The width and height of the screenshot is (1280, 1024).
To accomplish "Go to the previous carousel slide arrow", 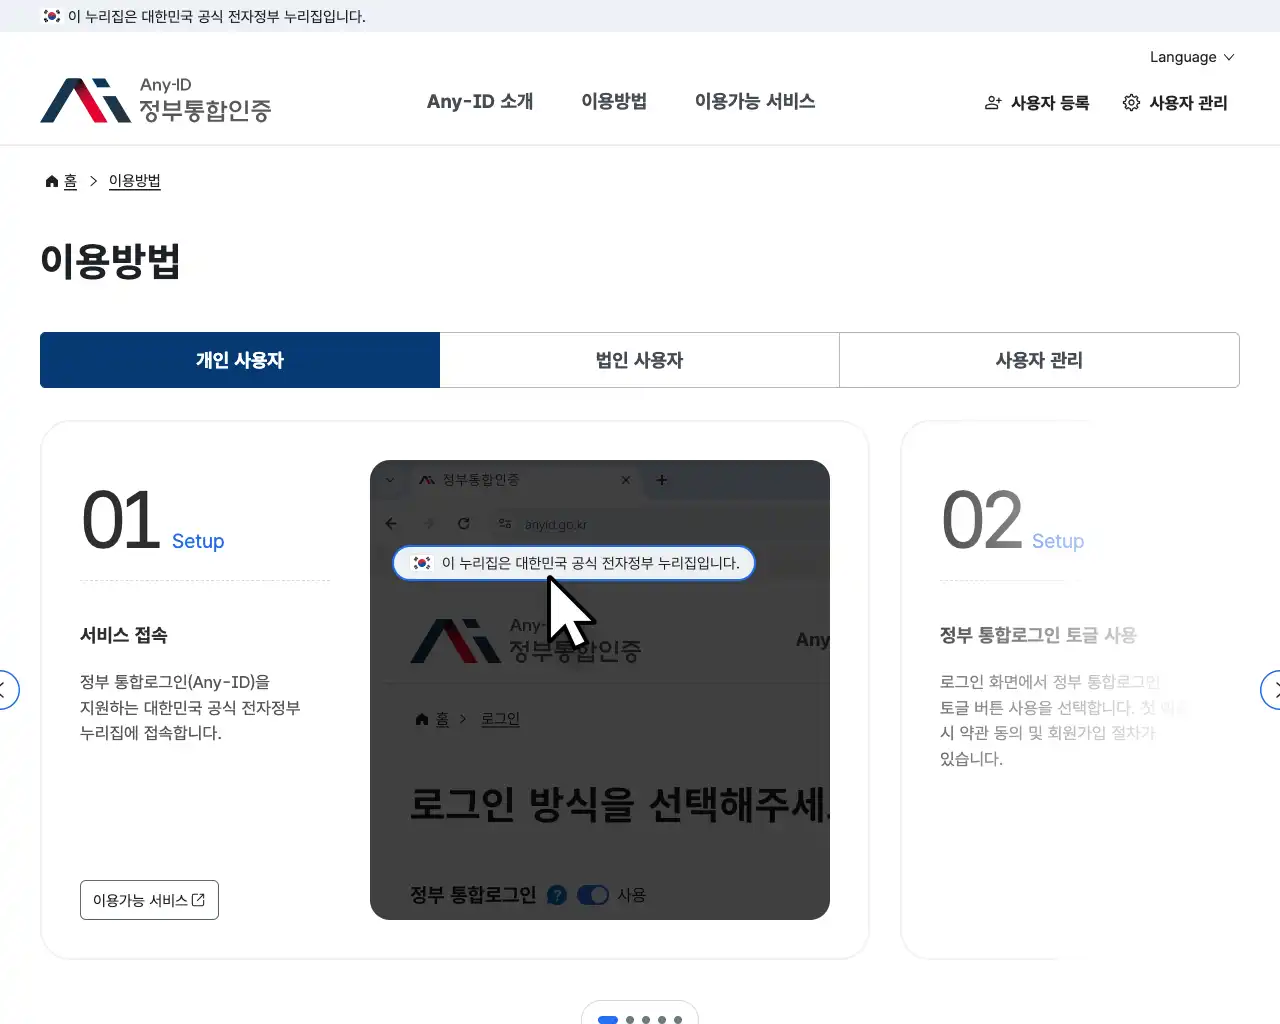I will click(x=4, y=690).
